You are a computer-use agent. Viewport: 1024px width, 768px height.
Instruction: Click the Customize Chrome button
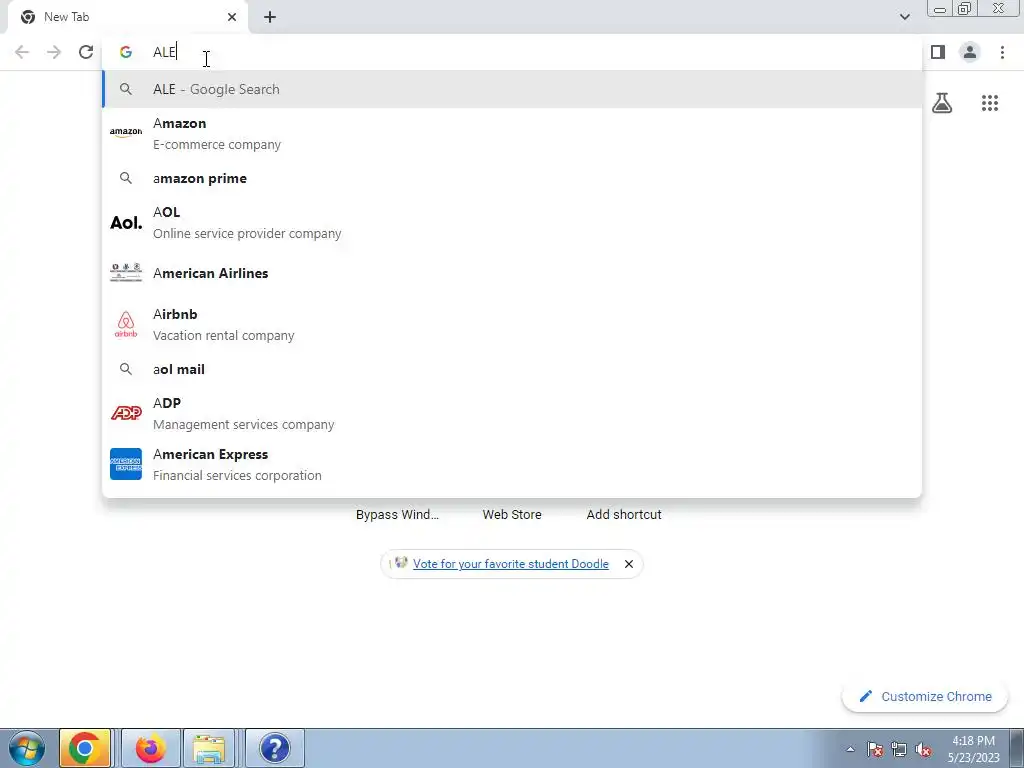pos(925,696)
